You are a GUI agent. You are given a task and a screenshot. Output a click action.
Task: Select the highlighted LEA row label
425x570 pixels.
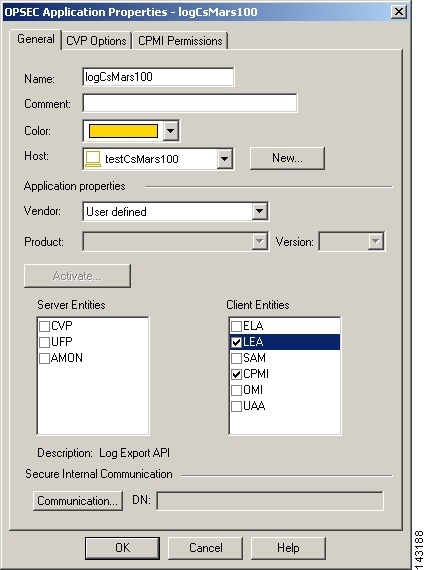tap(253, 342)
